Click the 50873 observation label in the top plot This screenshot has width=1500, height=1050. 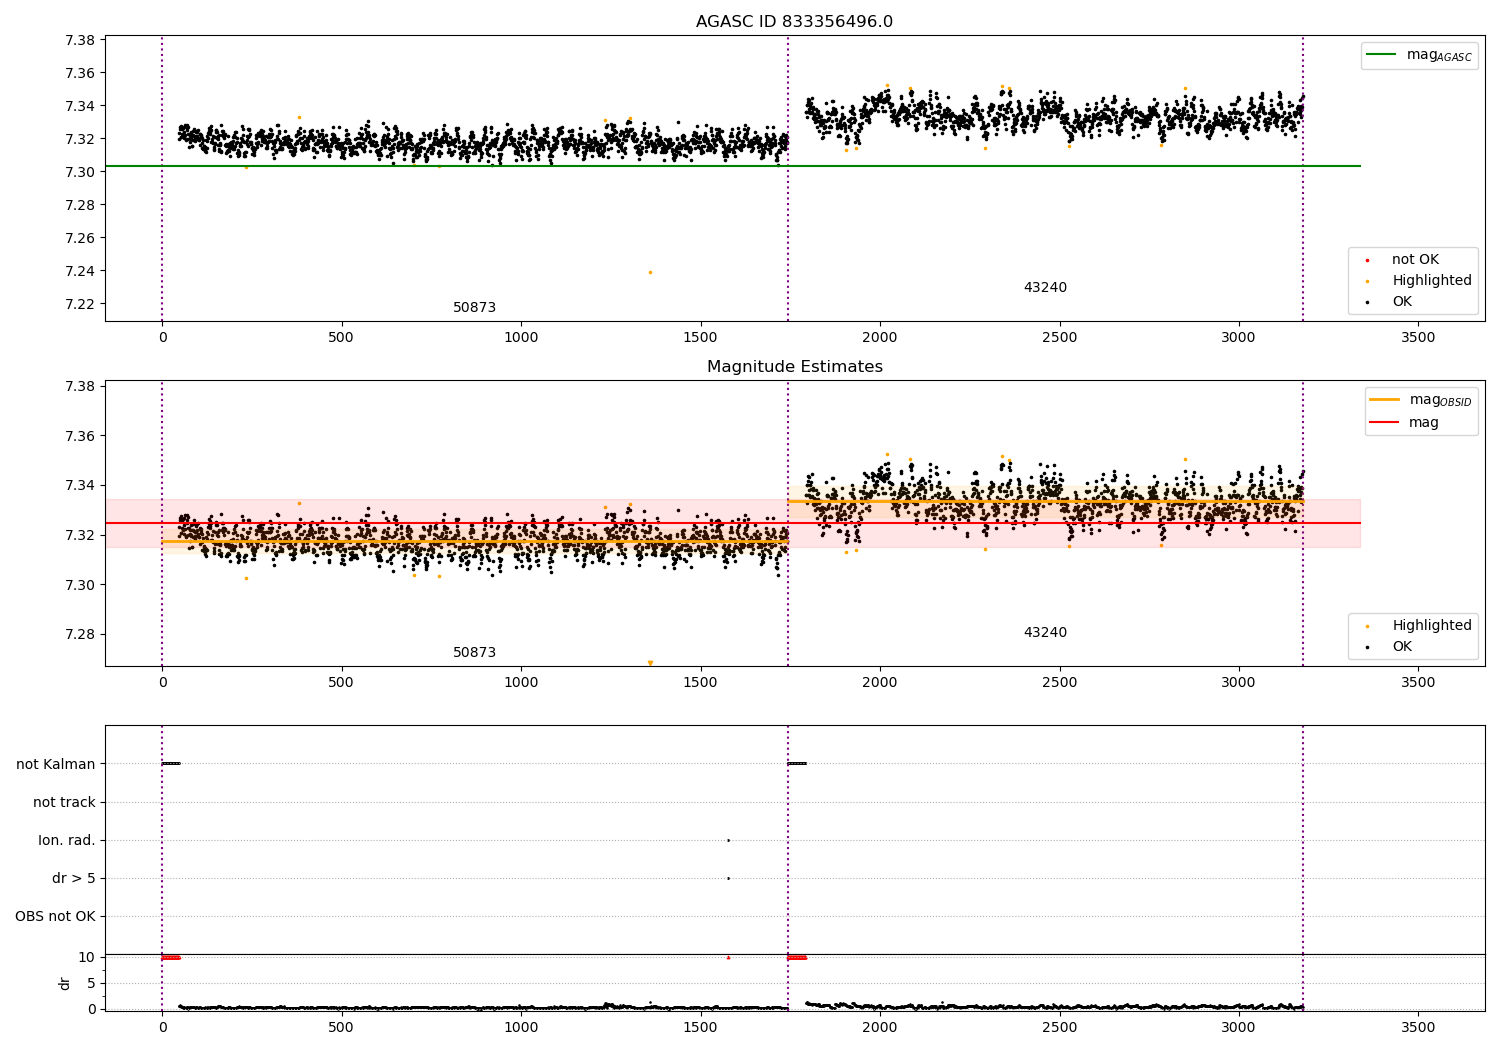coord(474,308)
